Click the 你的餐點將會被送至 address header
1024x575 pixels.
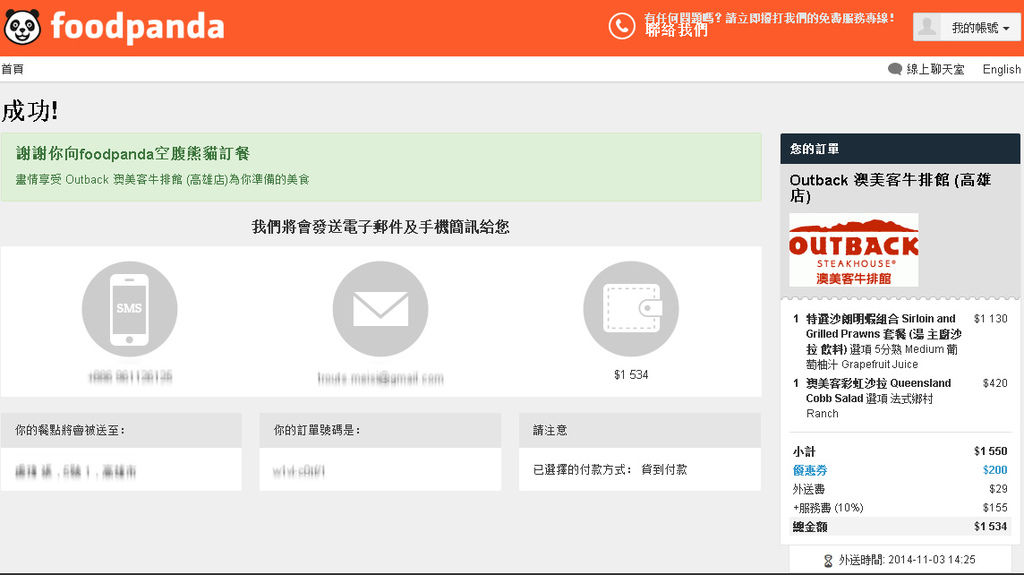pos(121,430)
